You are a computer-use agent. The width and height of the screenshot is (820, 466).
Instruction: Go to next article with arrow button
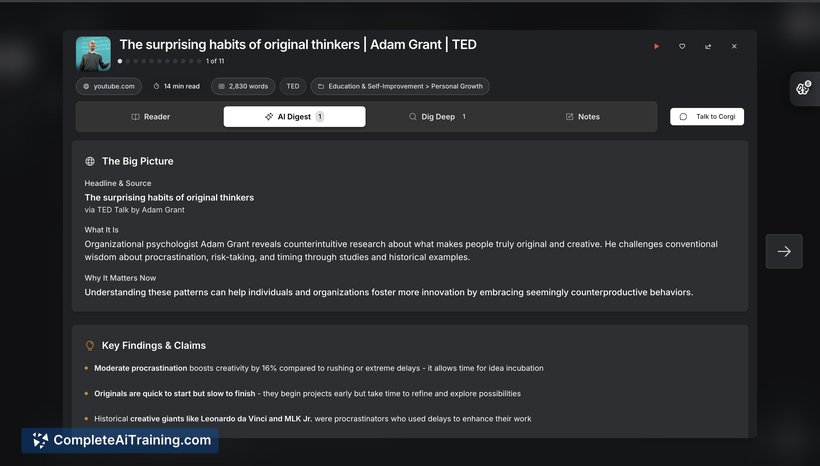(784, 252)
